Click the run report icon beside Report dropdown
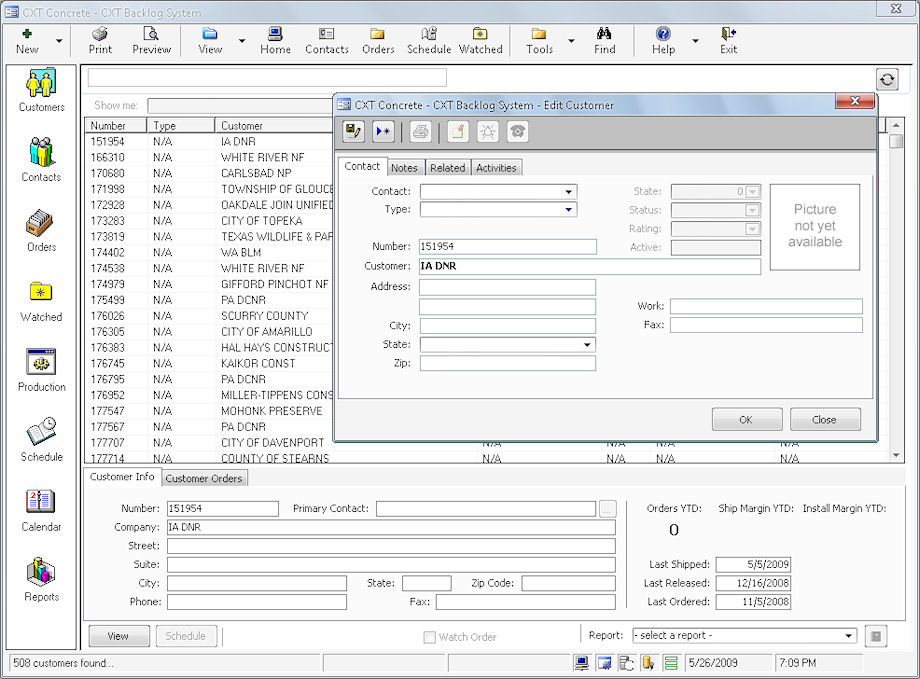The image size is (920, 679). tap(876, 636)
